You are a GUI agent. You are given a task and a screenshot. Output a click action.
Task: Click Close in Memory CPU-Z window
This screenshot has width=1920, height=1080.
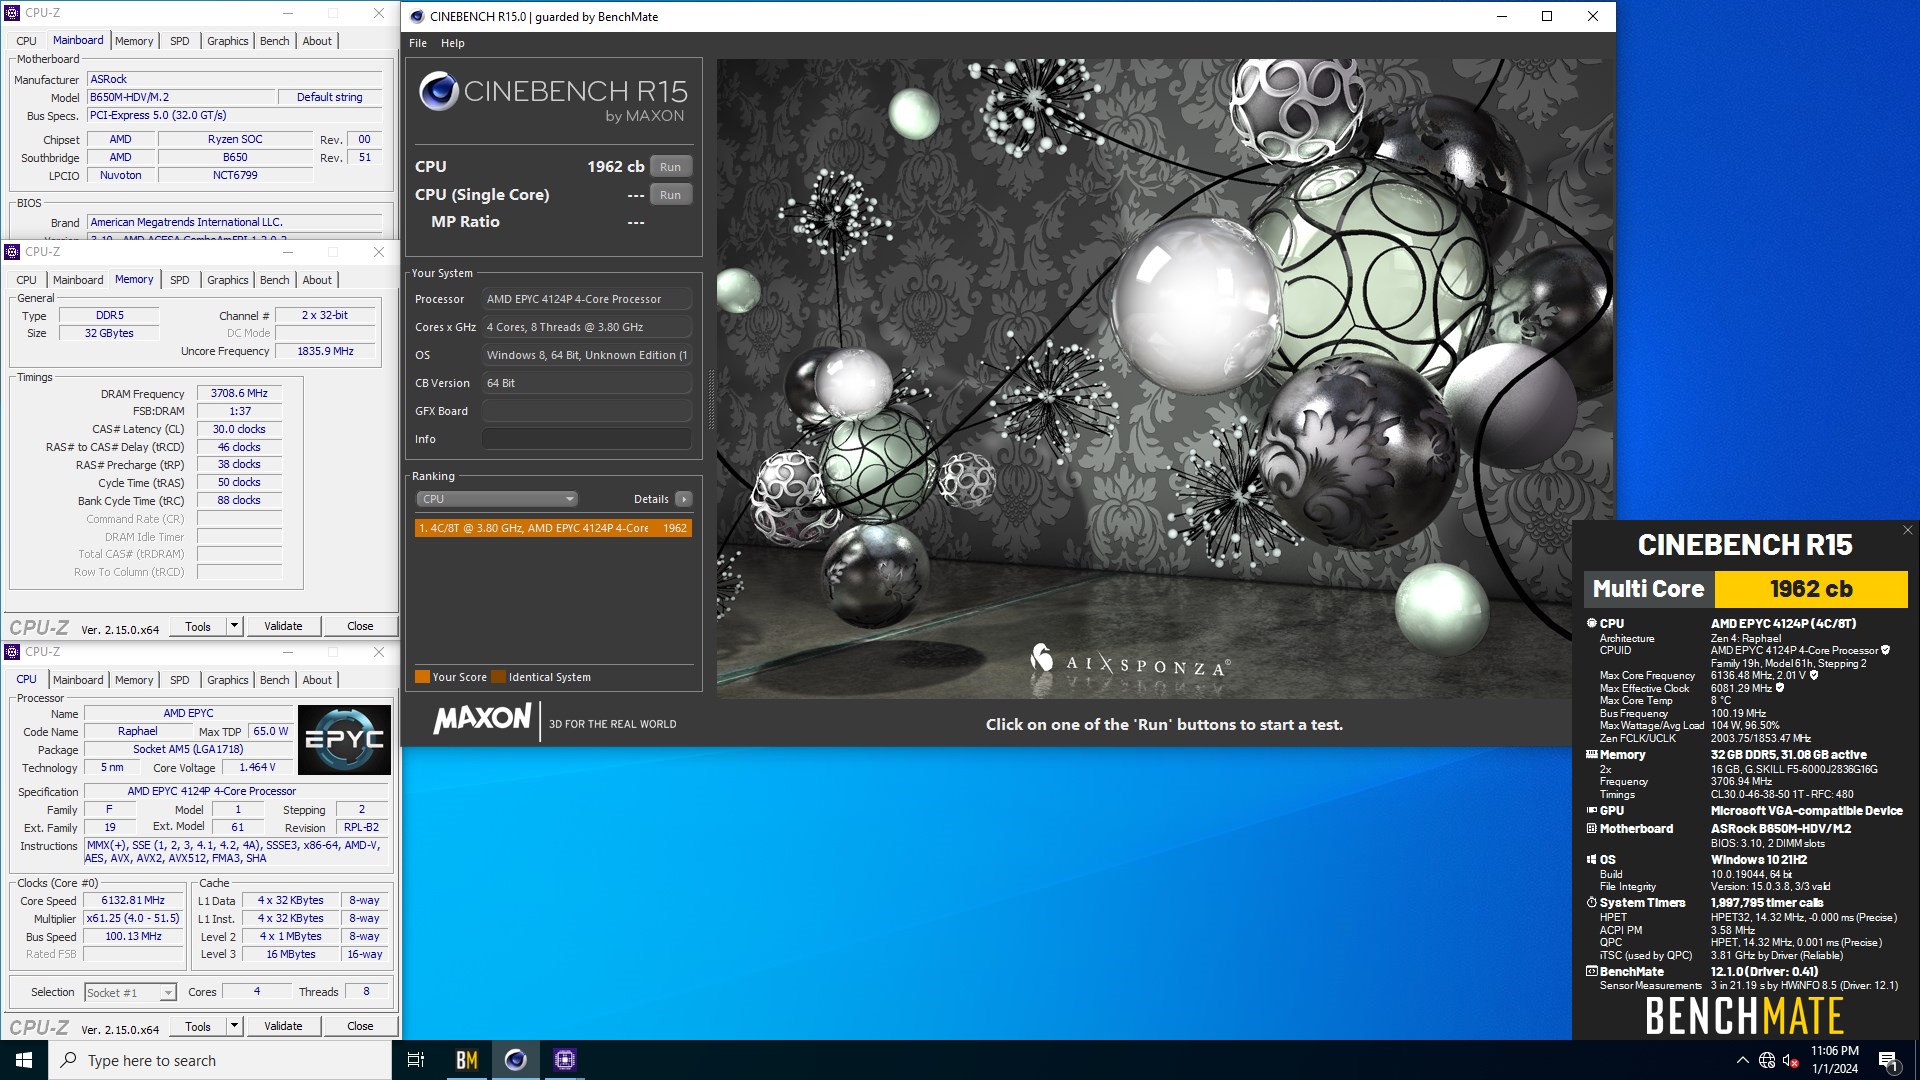(x=360, y=626)
